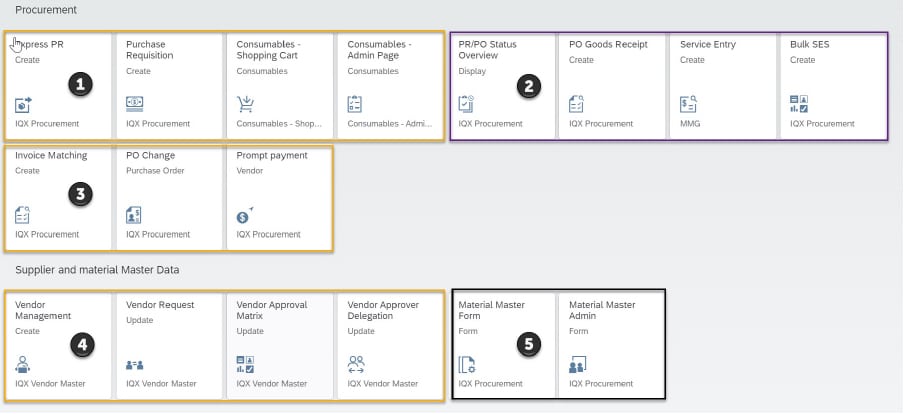The width and height of the screenshot is (904, 414).
Task: Select the Procurement group heading
Action: click(x=46, y=10)
